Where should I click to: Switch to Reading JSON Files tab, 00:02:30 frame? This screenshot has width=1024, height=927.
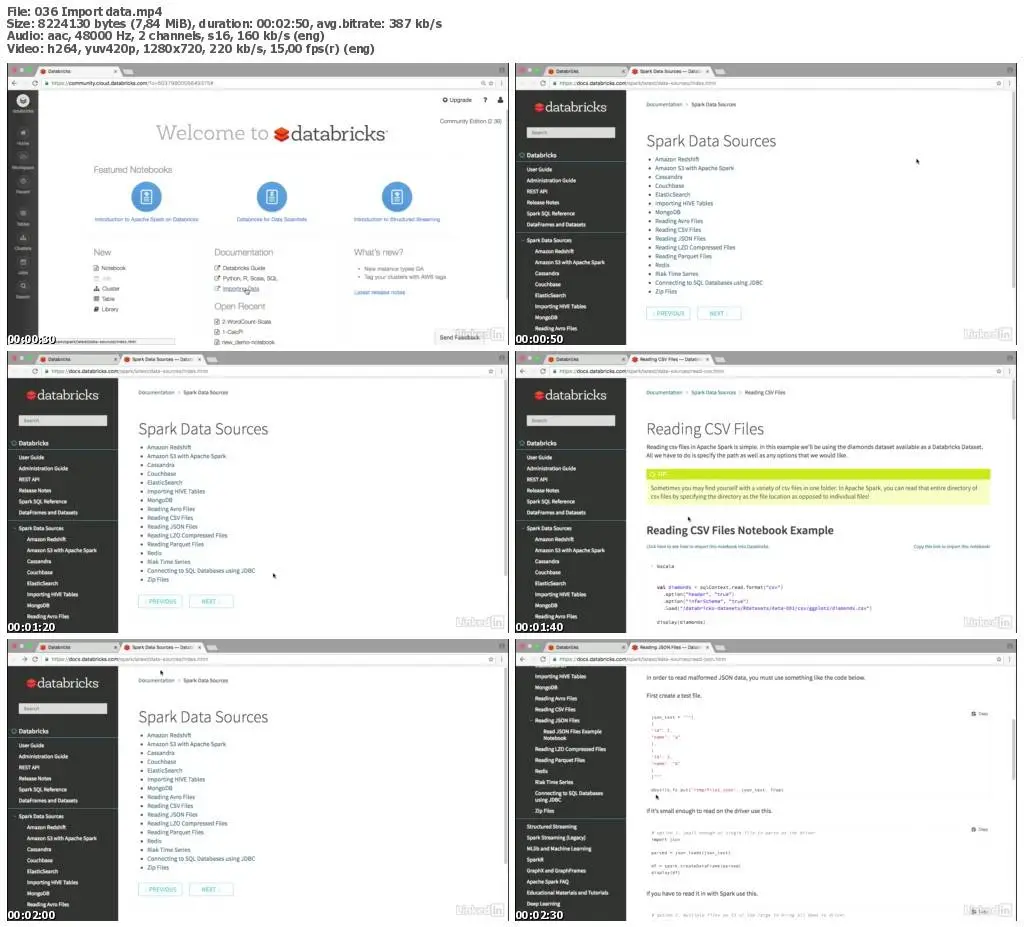(x=670, y=647)
